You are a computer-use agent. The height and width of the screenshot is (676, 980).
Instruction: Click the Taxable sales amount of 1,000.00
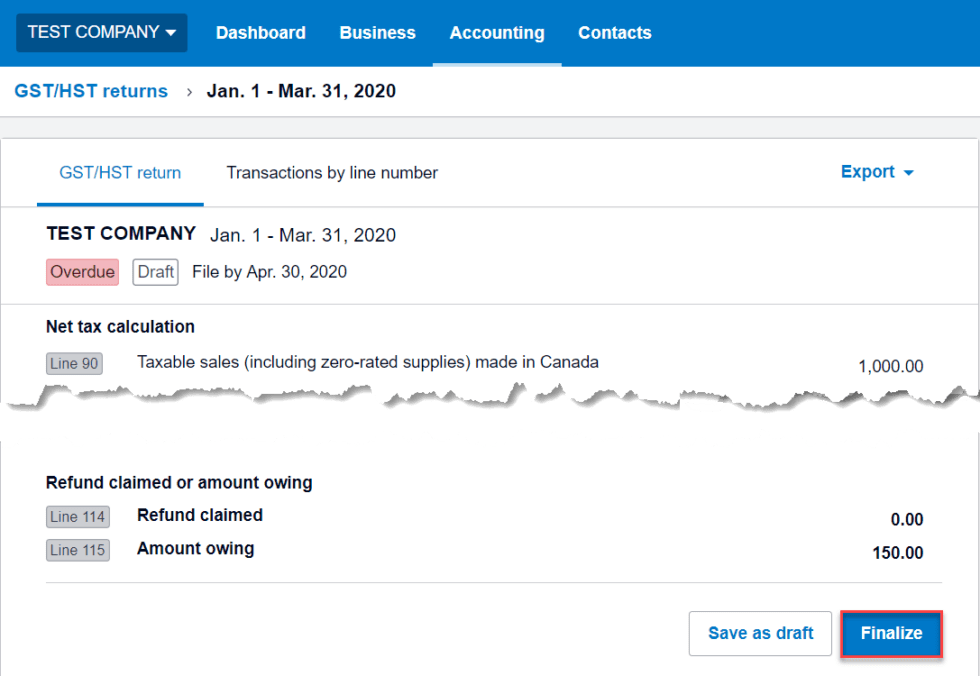pos(890,366)
